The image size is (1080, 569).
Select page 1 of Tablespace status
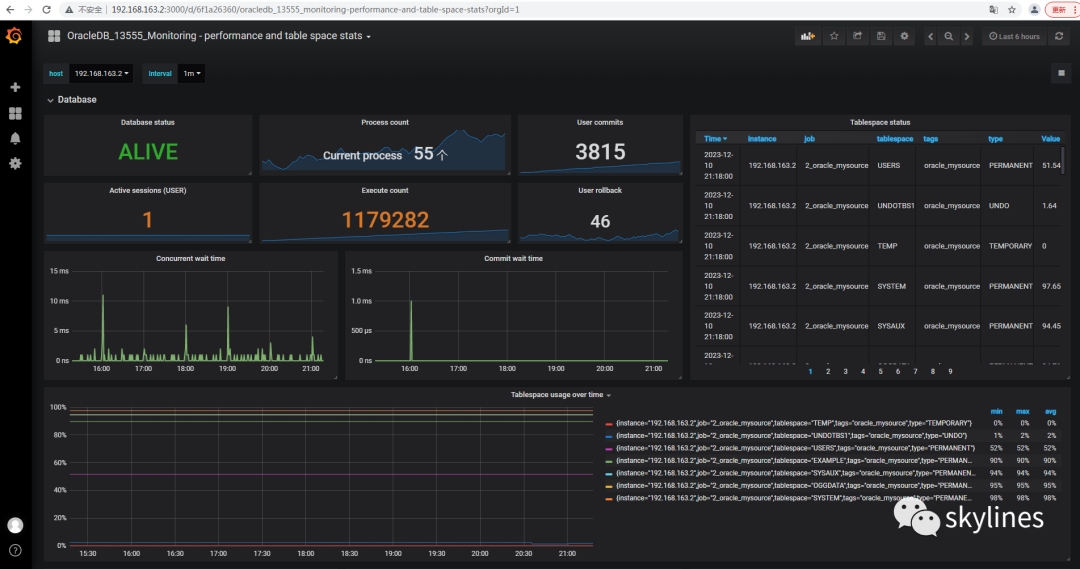[x=811, y=371]
